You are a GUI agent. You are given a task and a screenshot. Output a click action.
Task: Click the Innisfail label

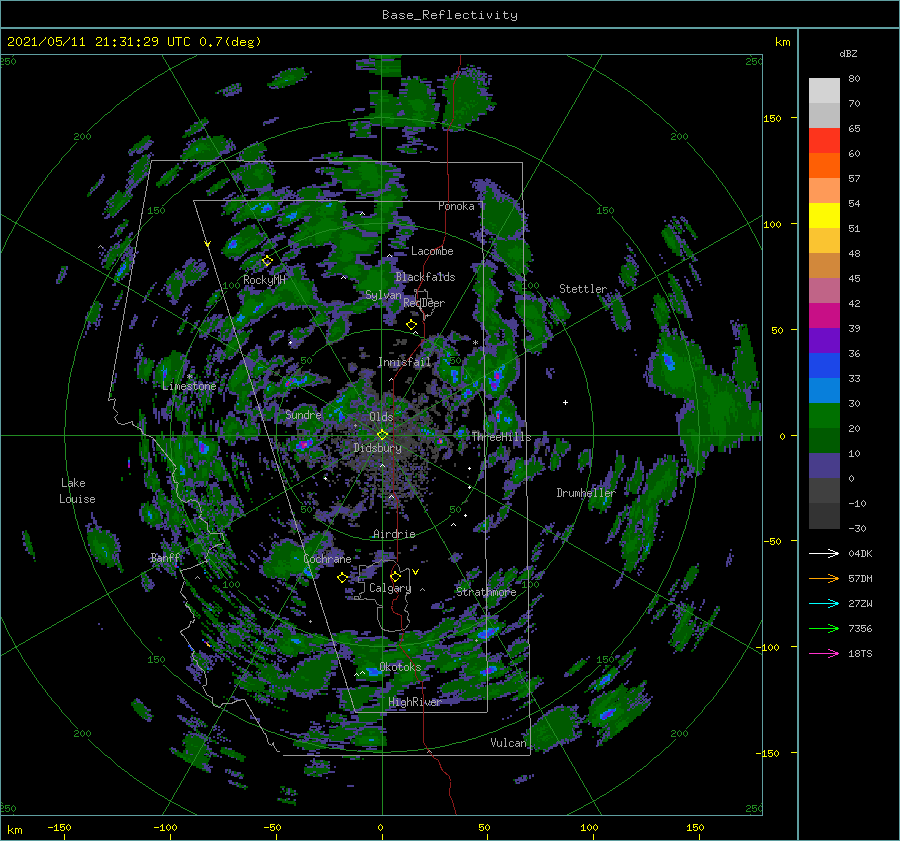click(x=404, y=362)
